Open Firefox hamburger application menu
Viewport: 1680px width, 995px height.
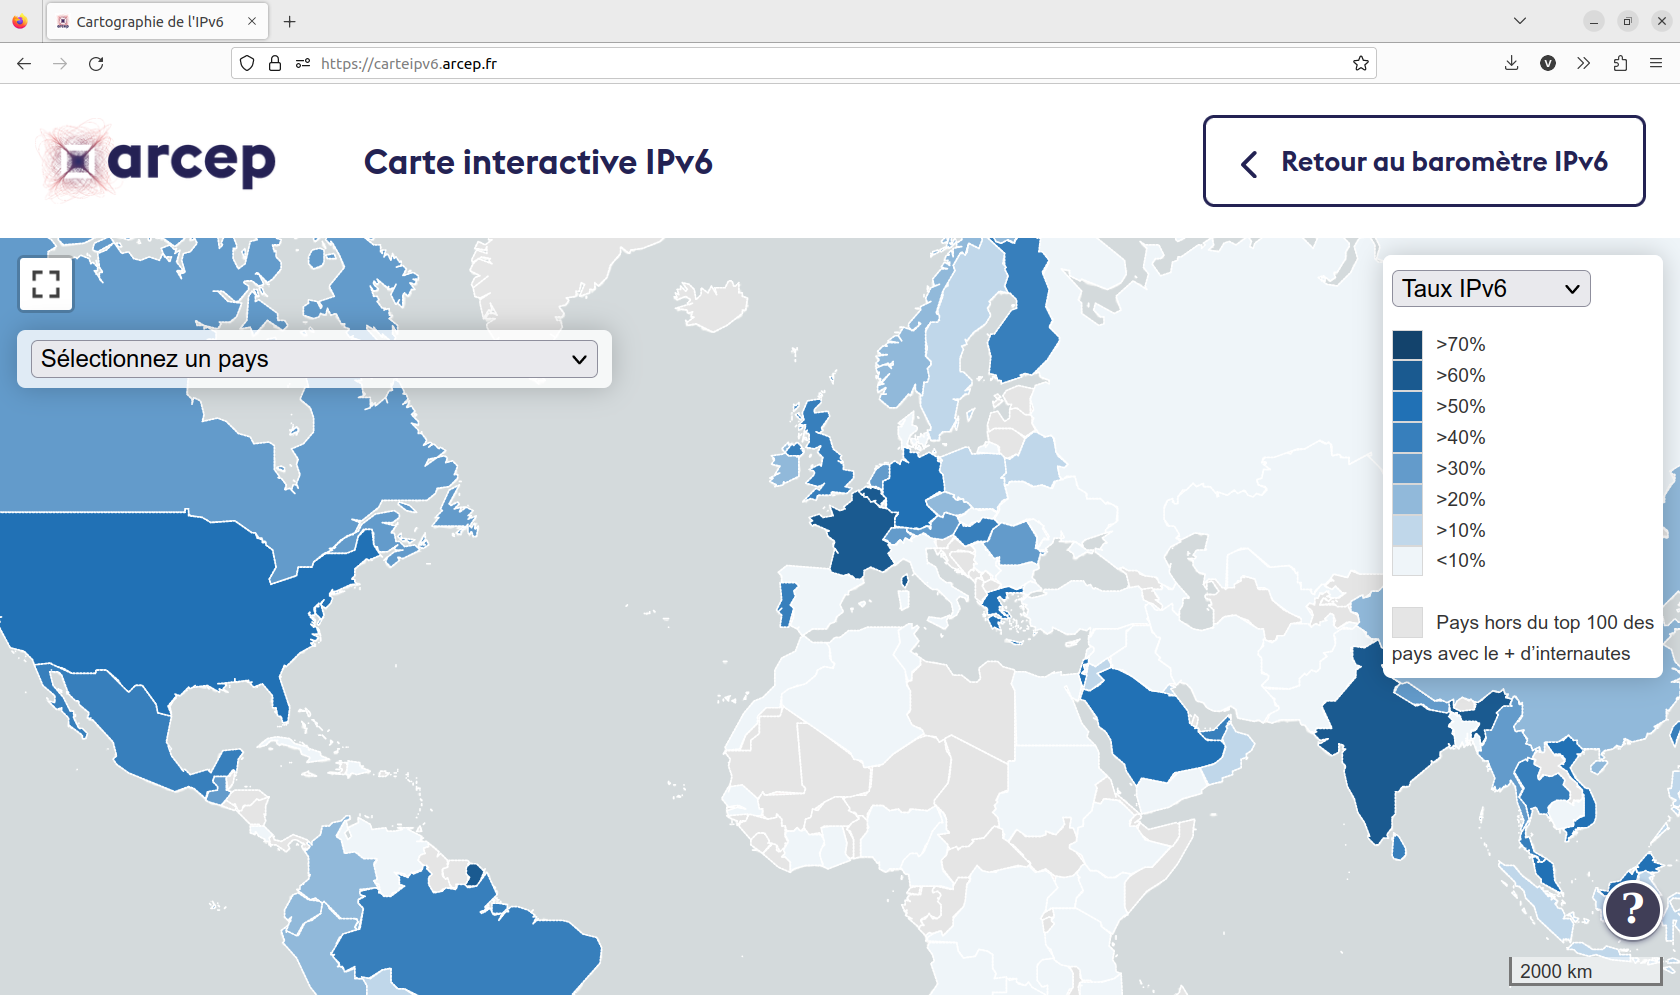1656,64
